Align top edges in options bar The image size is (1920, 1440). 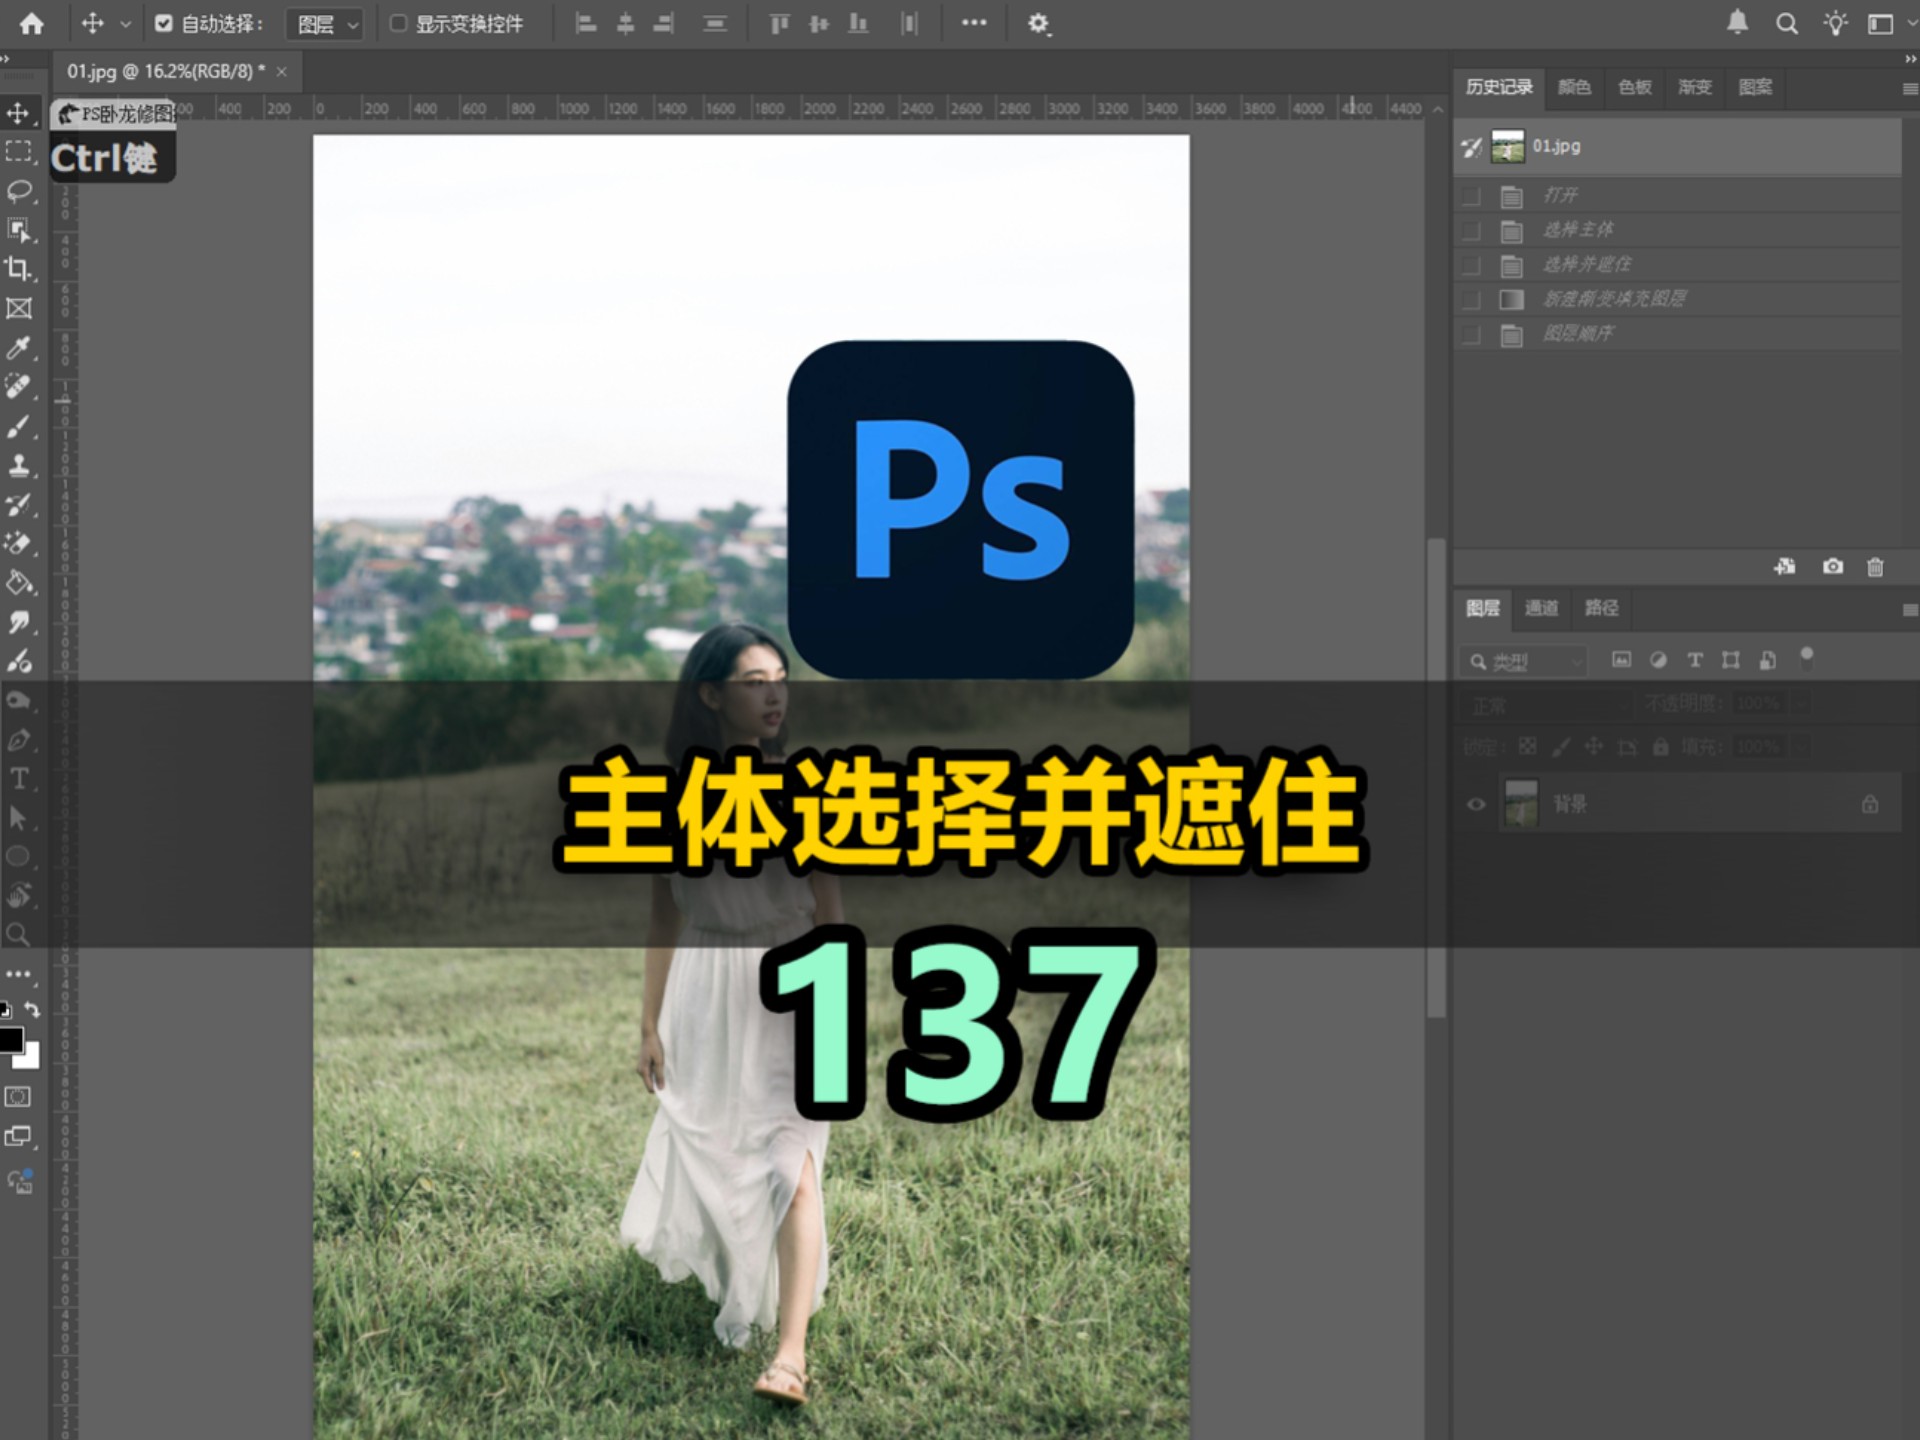pyautogui.click(x=779, y=23)
